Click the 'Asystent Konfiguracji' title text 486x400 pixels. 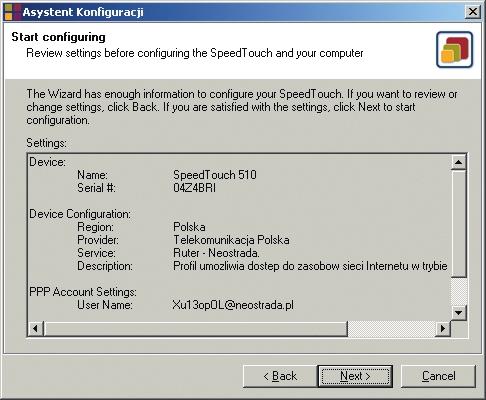[83, 12]
